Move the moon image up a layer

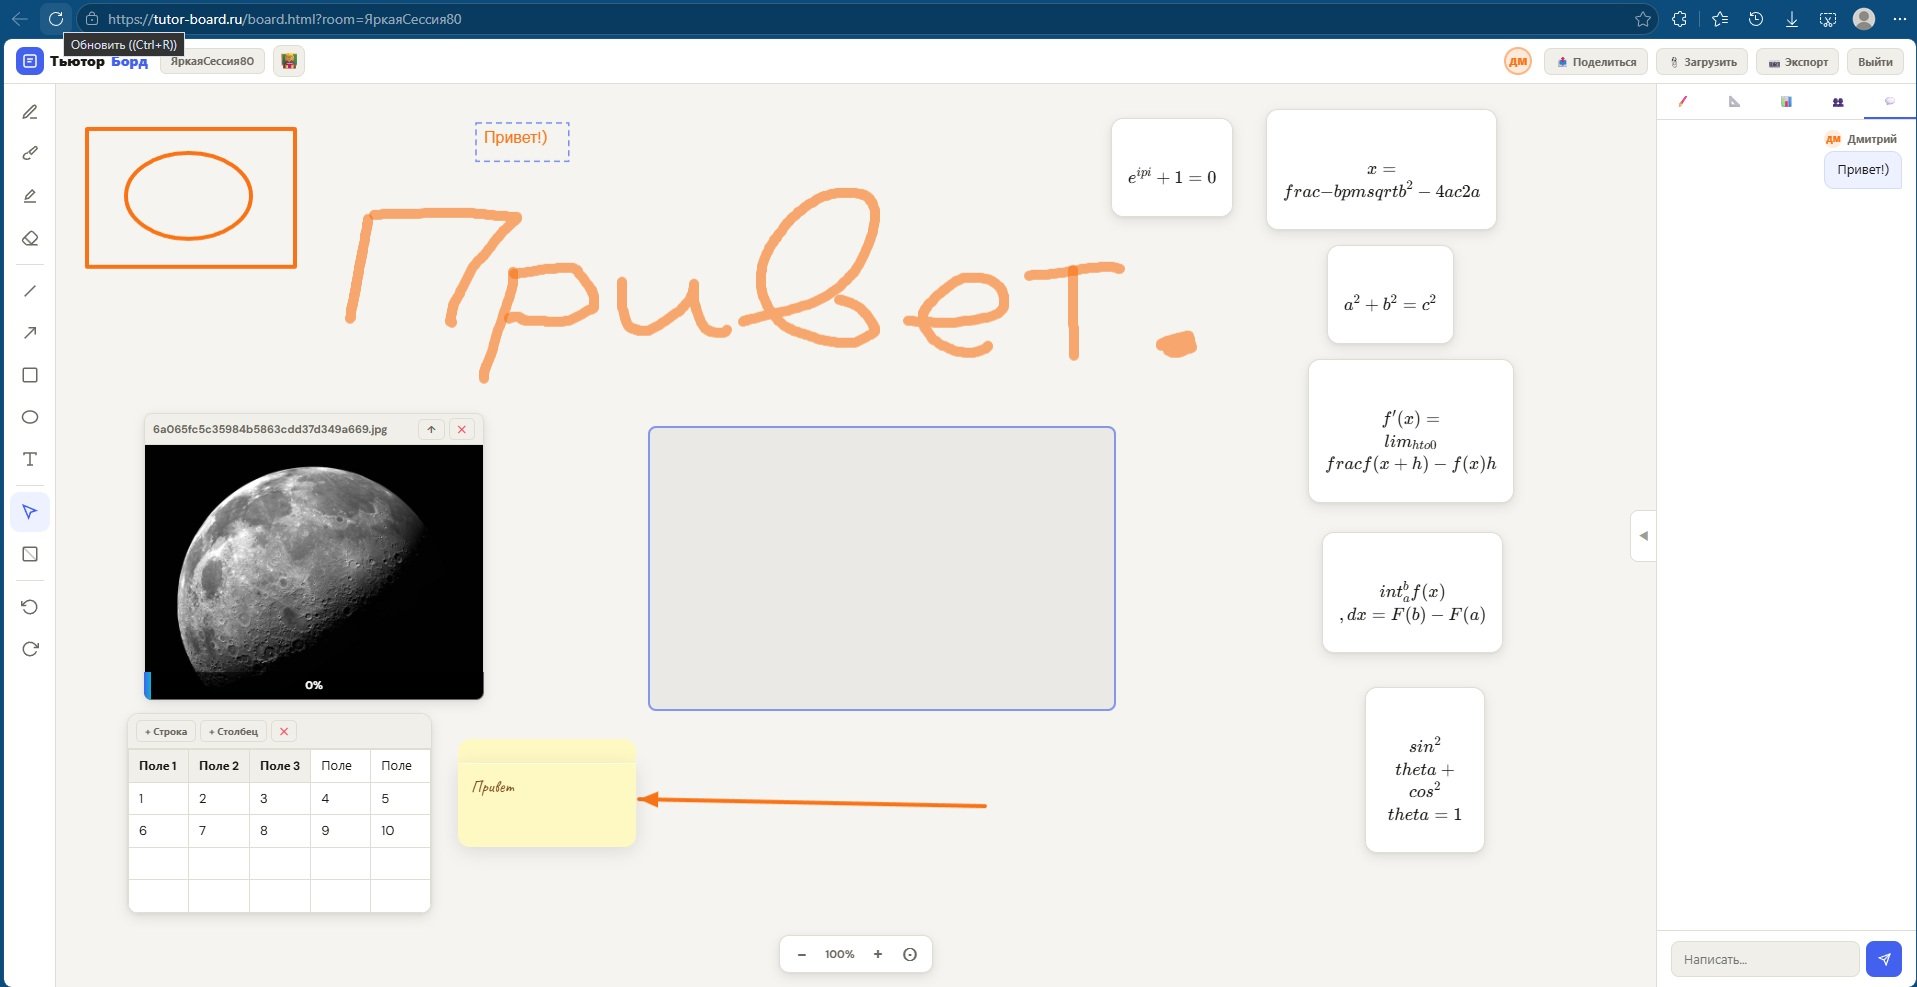(431, 429)
